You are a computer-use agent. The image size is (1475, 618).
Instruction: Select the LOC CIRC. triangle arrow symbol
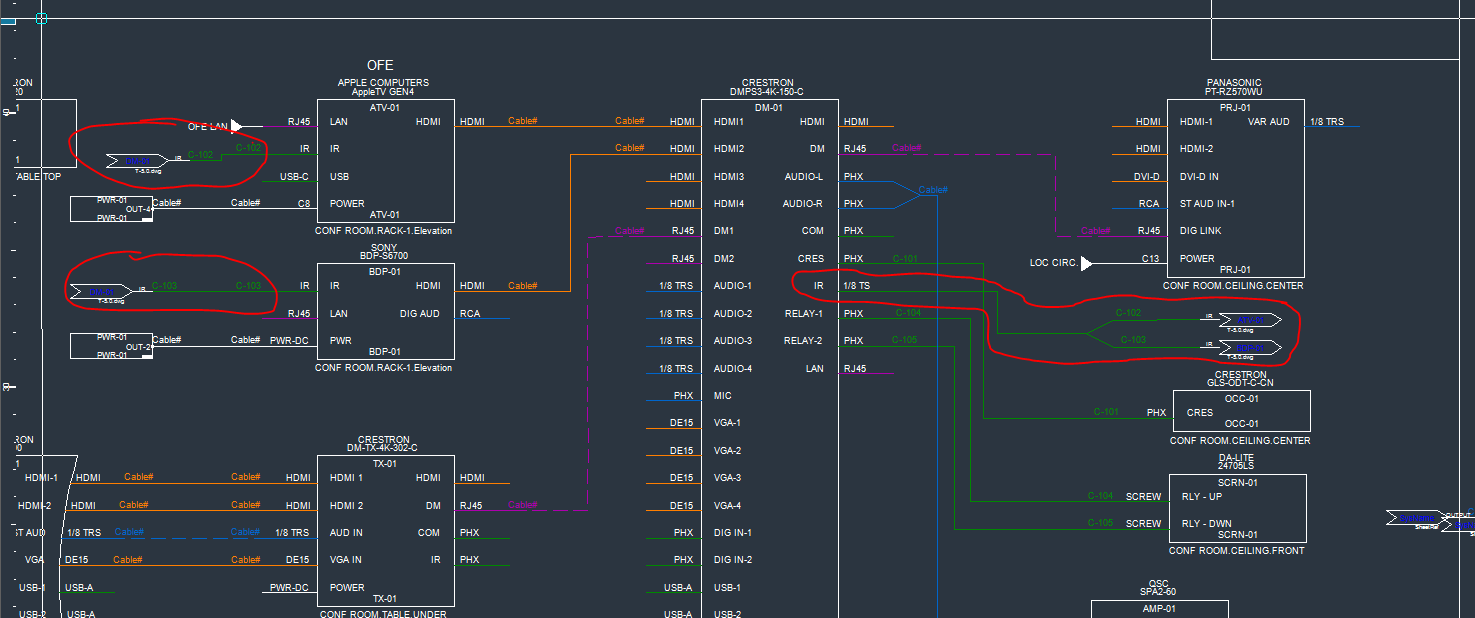1088,263
